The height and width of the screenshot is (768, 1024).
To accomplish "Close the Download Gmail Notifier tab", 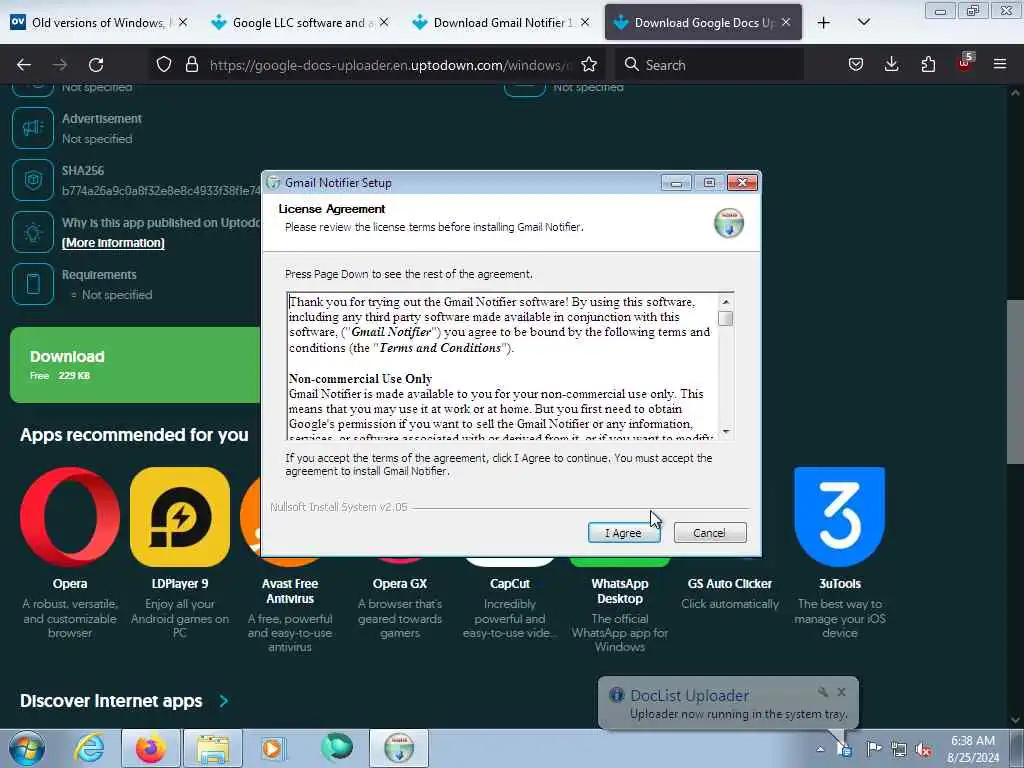I will 585,22.
